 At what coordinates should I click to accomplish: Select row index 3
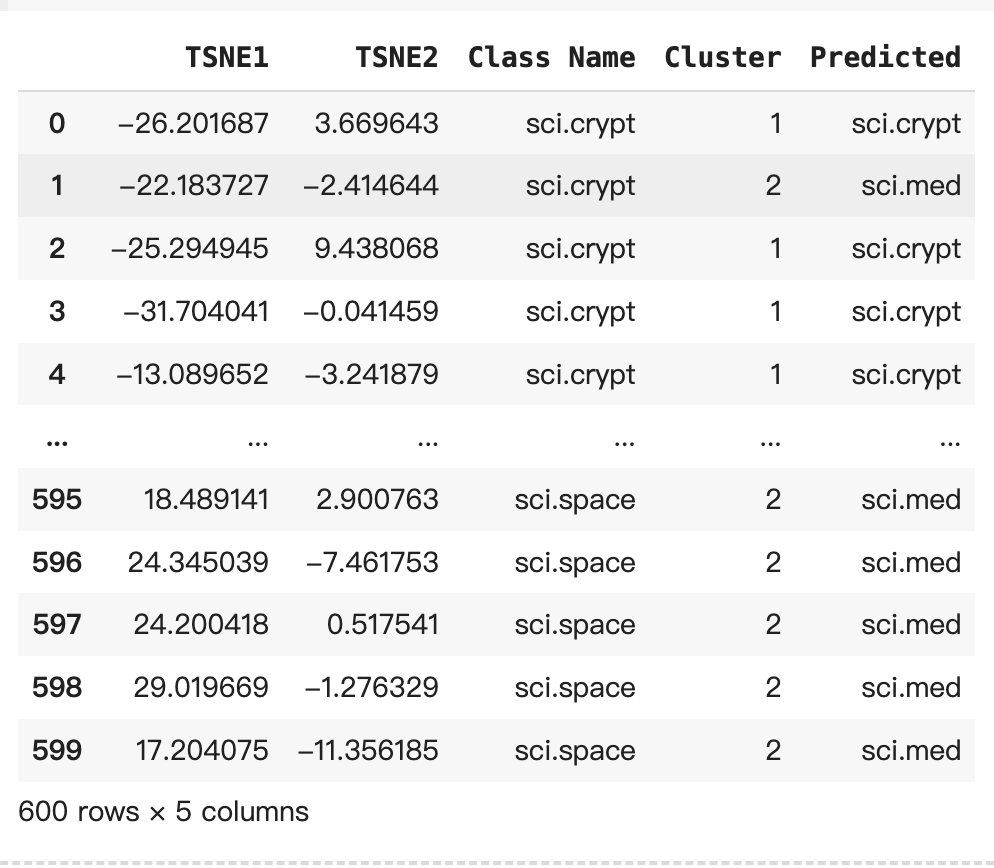point(57,311)
